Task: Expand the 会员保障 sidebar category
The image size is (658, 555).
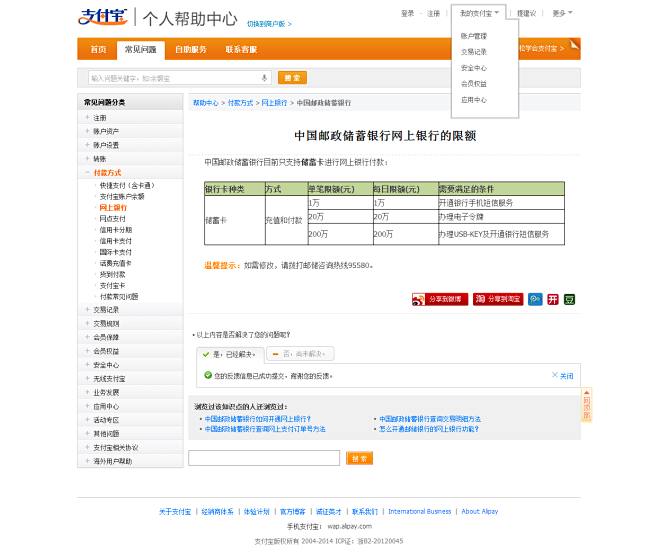Action: [x=131, y=337]
